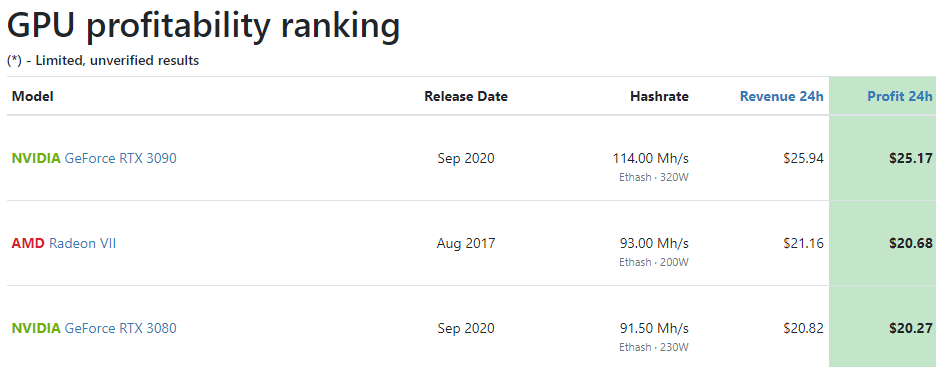Image resolution: width=936 pixels, height=367 pixels.
Task: Click the $20.82 revenue value
Action: pyautogui.click(x=803, y=328)
